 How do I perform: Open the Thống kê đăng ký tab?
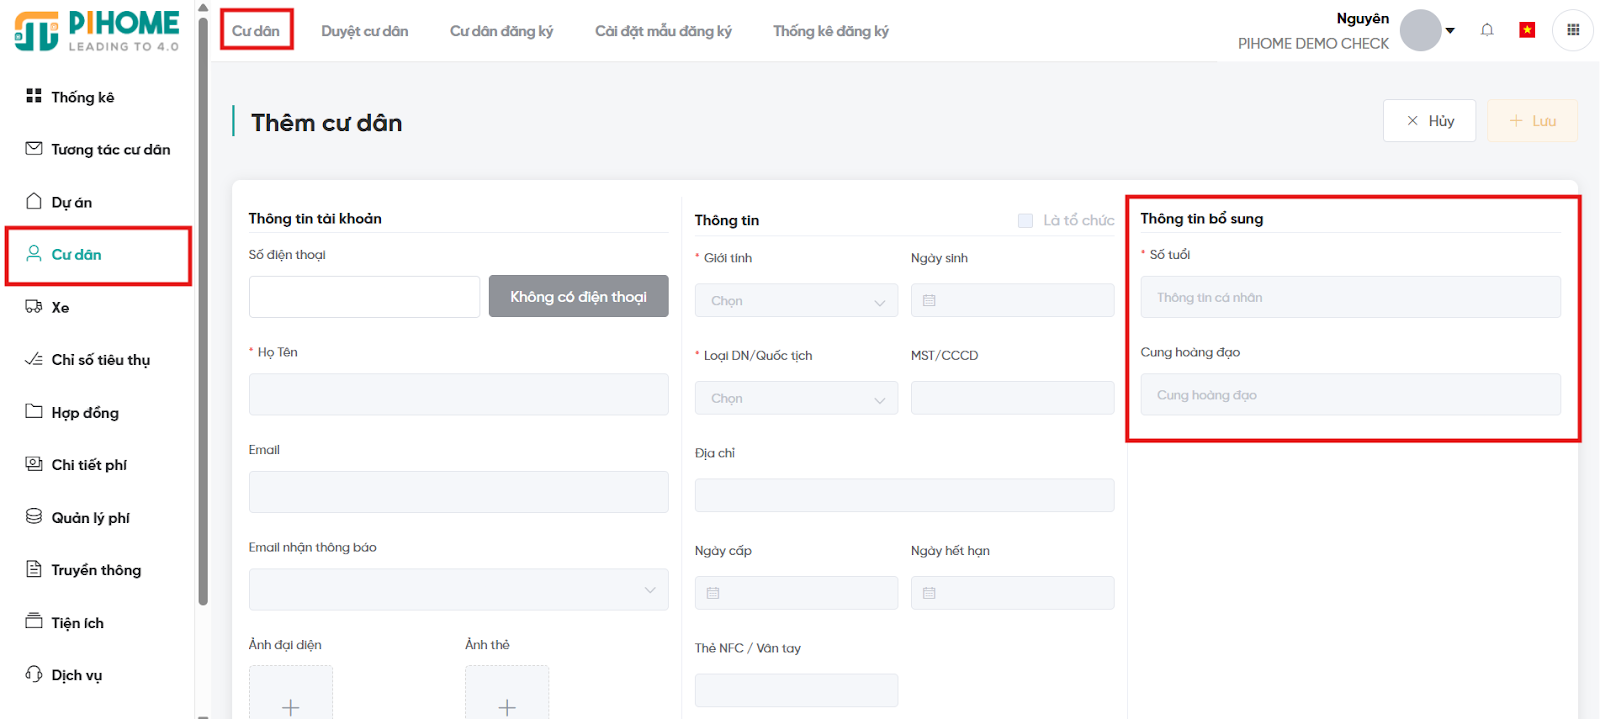click(830, 31)
